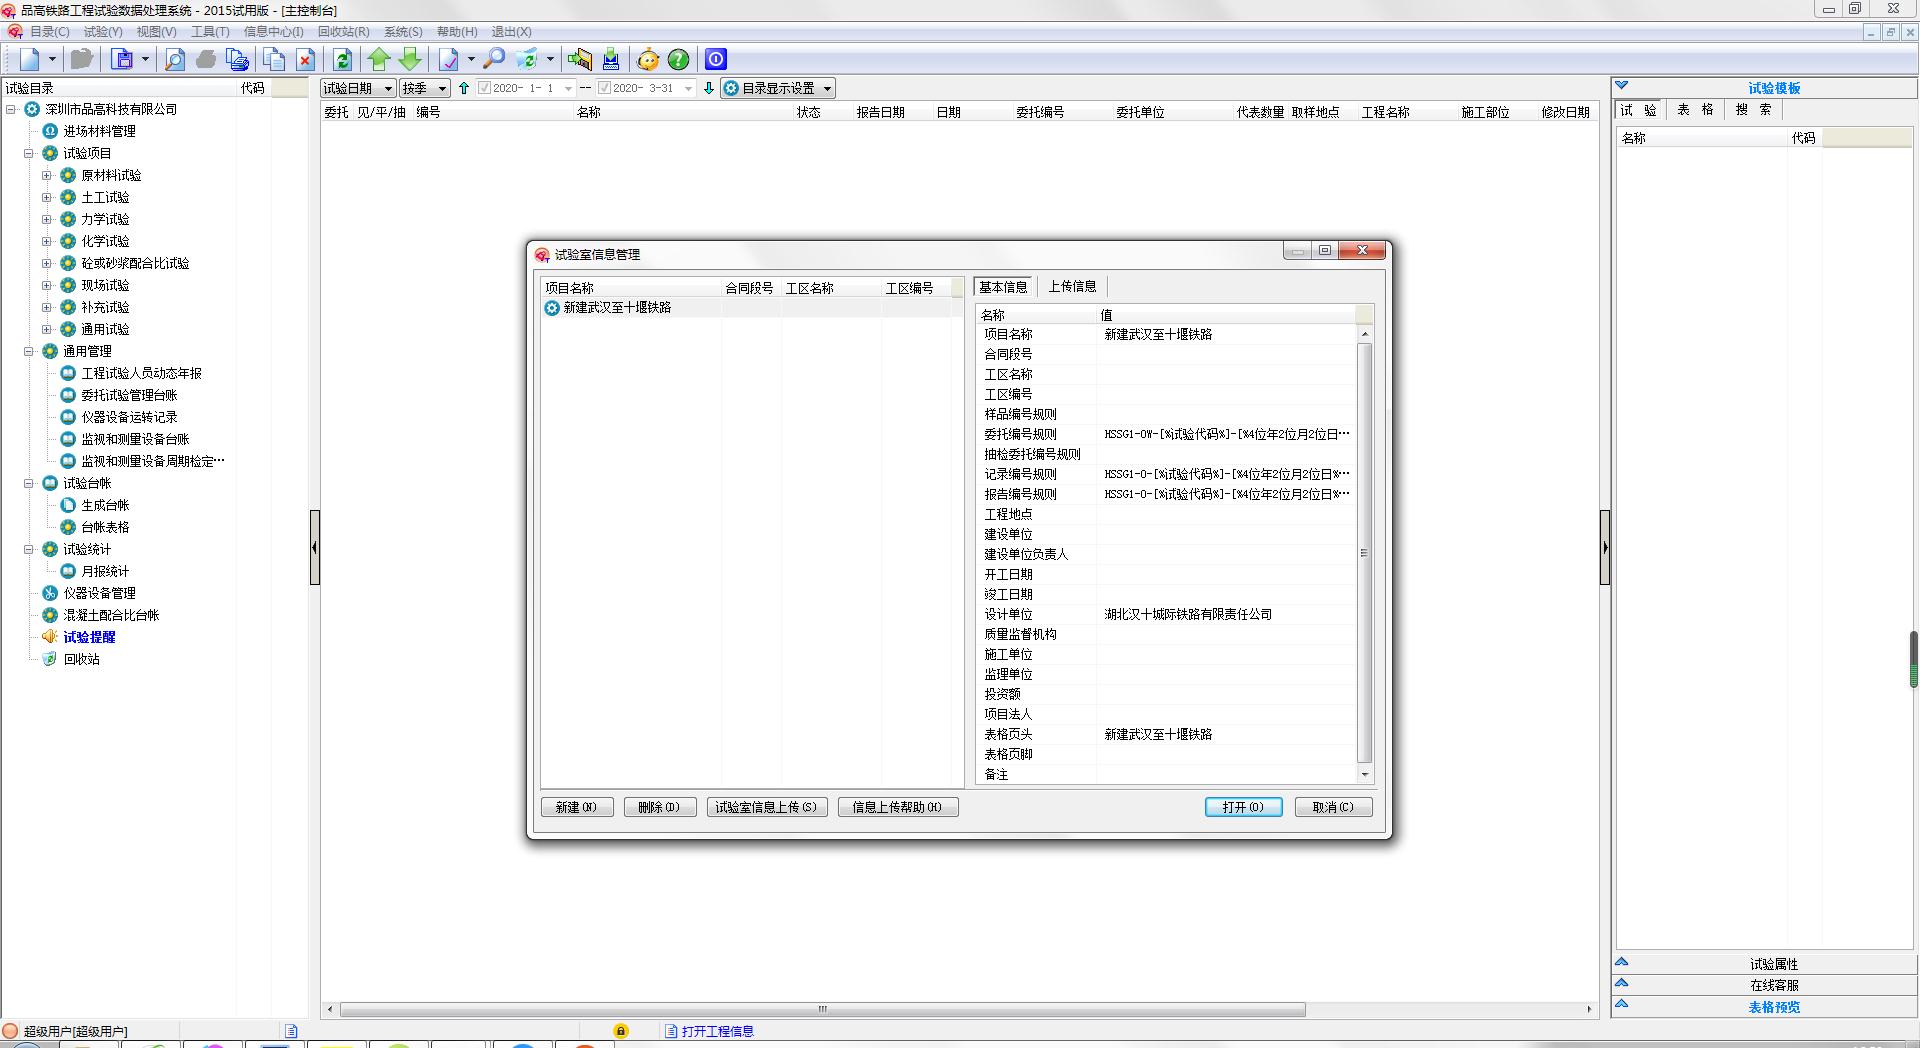1920x1048 pixels.
Task: Switch to the 上传信息 tab
Action: tap(1072, 287)
